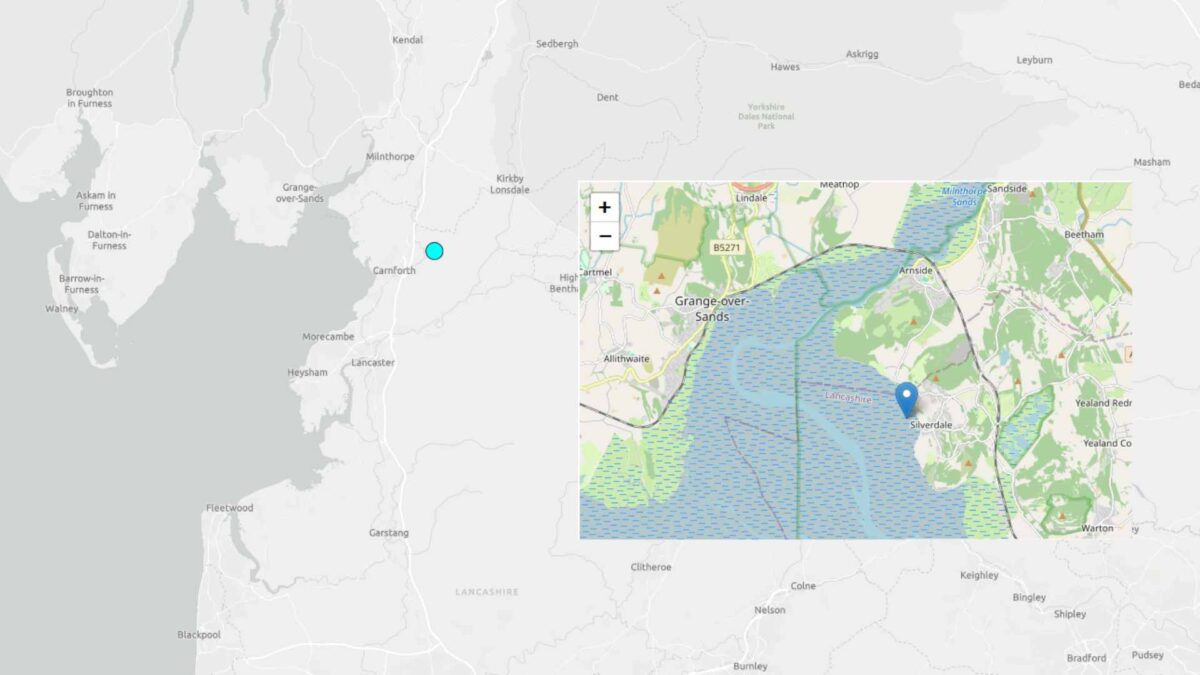Click the zoom in plus icon
This screenshot has height=675, width=1200.
[605, 206]
